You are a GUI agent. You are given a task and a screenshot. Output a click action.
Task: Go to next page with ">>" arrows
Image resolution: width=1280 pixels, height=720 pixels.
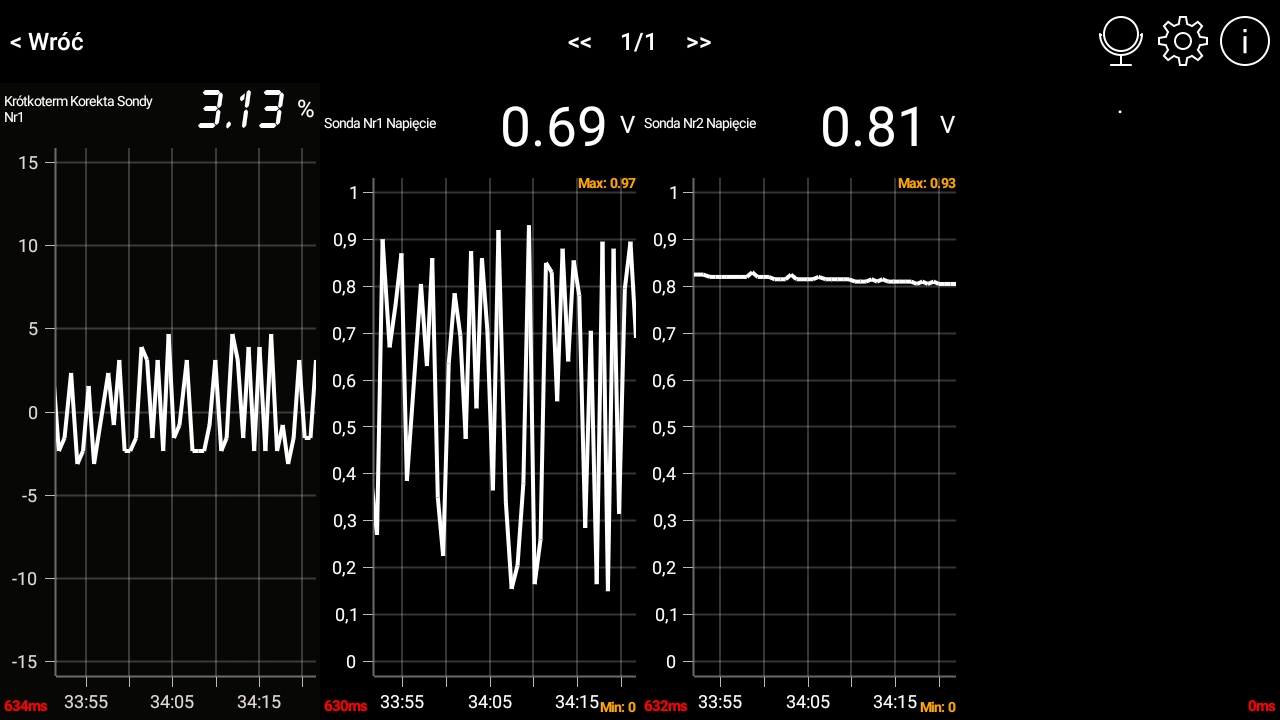coord(699,42)
